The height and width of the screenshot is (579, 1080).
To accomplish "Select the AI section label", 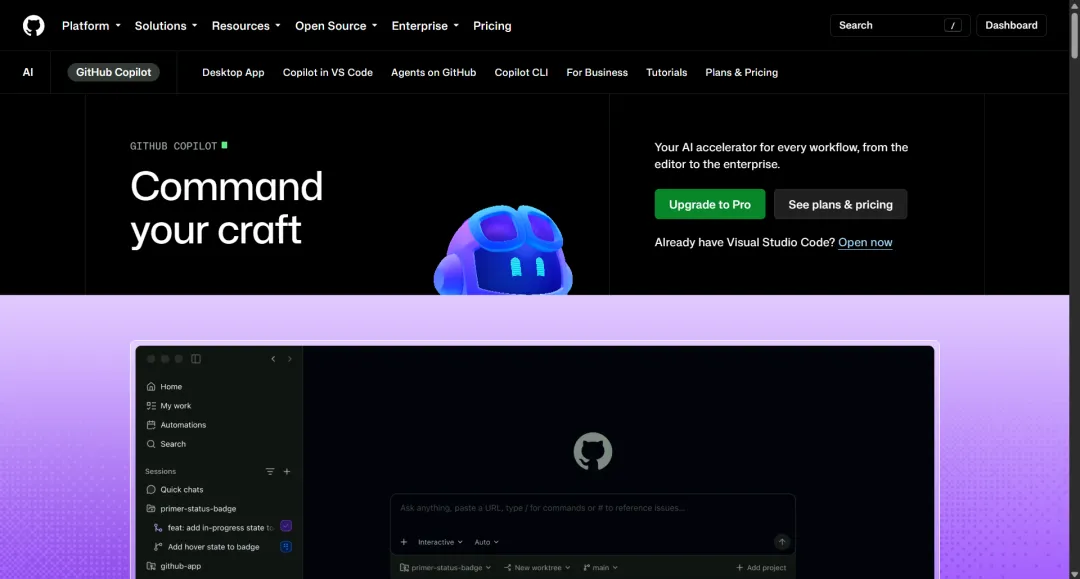I will pos(28,72).
